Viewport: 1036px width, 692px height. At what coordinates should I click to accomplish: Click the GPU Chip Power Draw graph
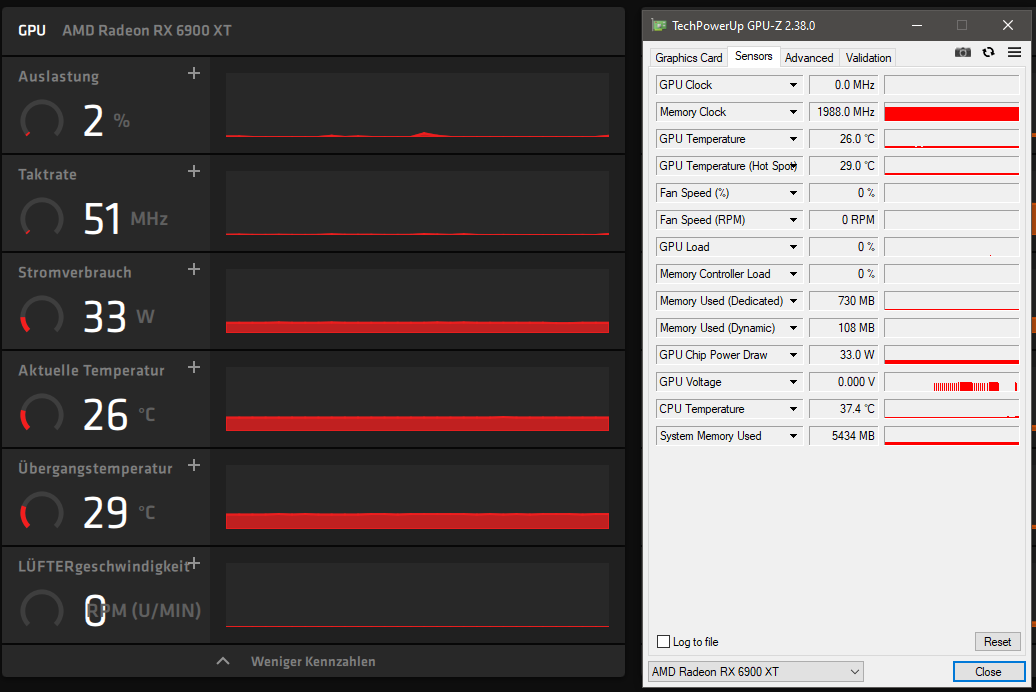coord(951,355)
